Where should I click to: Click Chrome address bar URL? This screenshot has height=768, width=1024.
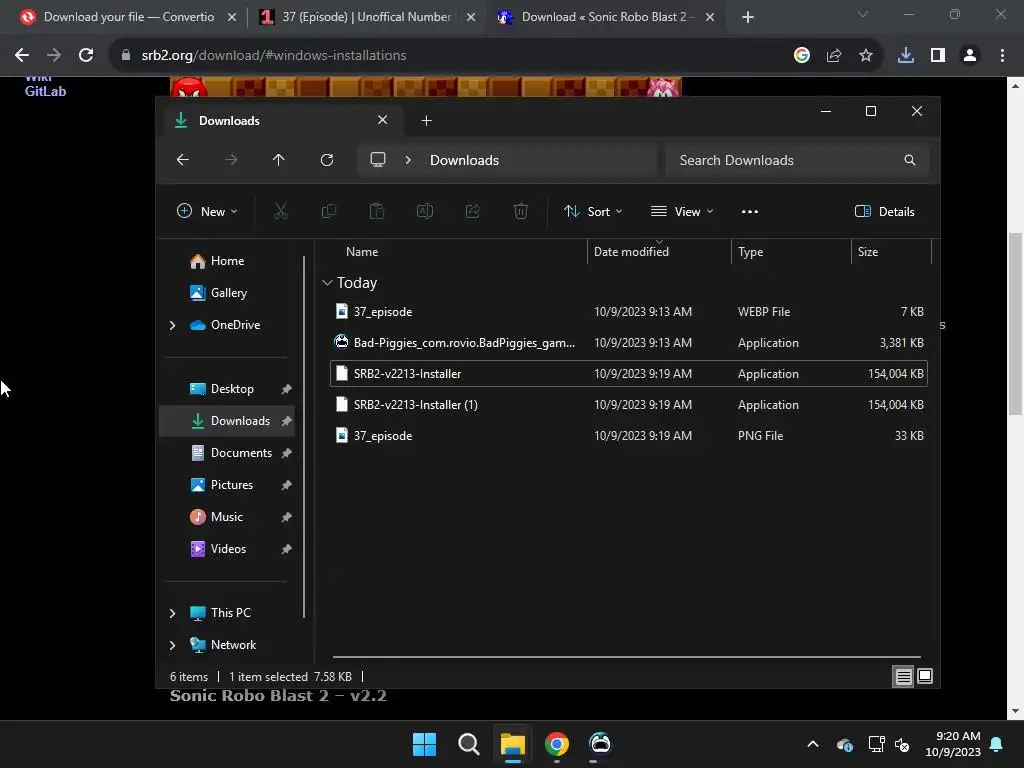[x=274, y=56]
